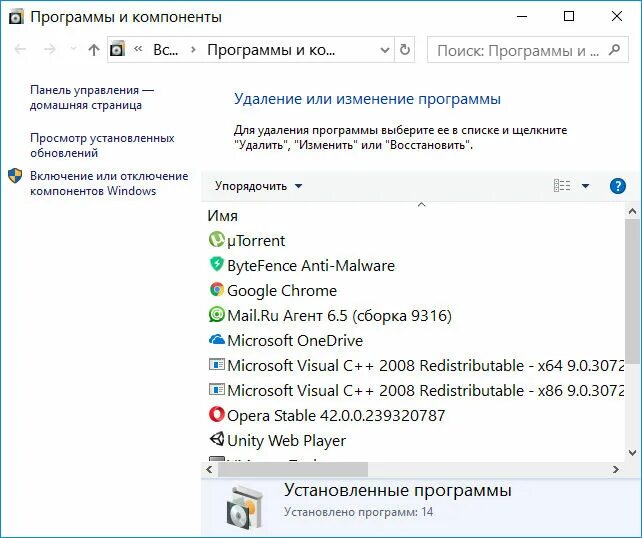Screen dimensions: 642x538
Task: Select Visual C++ 2008 Redistributable x64 entry
Action: 425,366
